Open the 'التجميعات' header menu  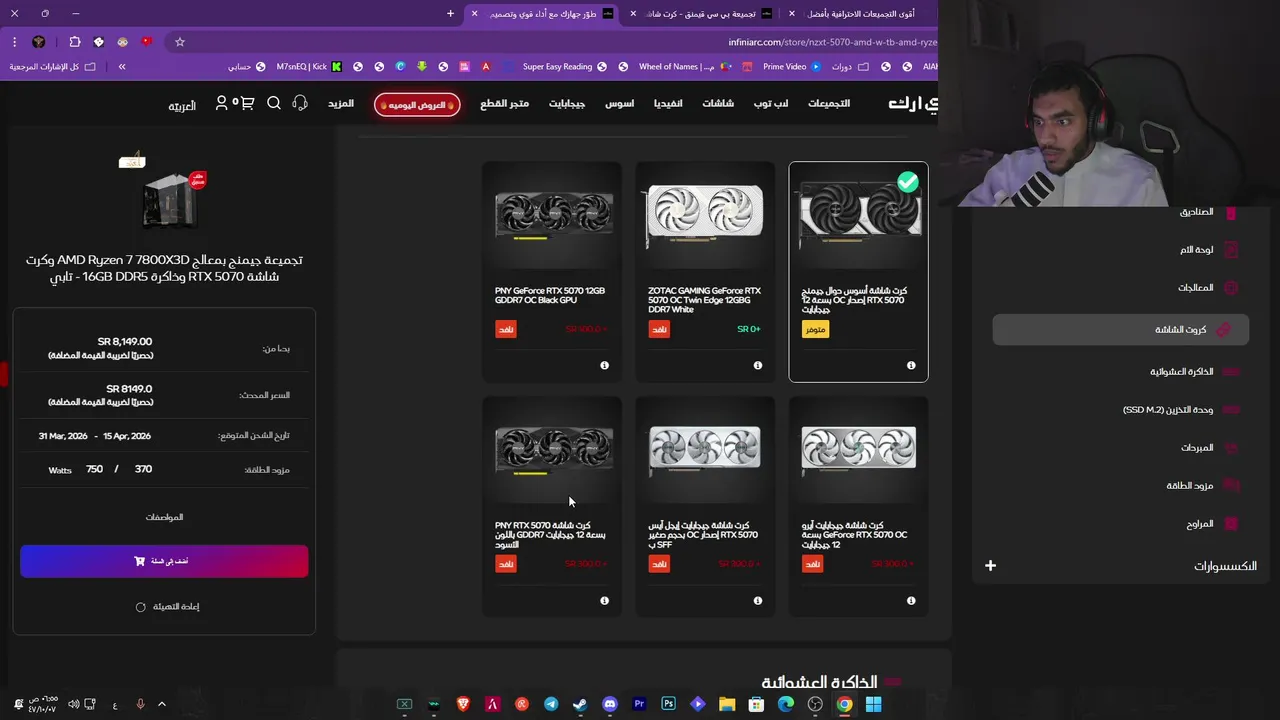[x=829, y=103]
